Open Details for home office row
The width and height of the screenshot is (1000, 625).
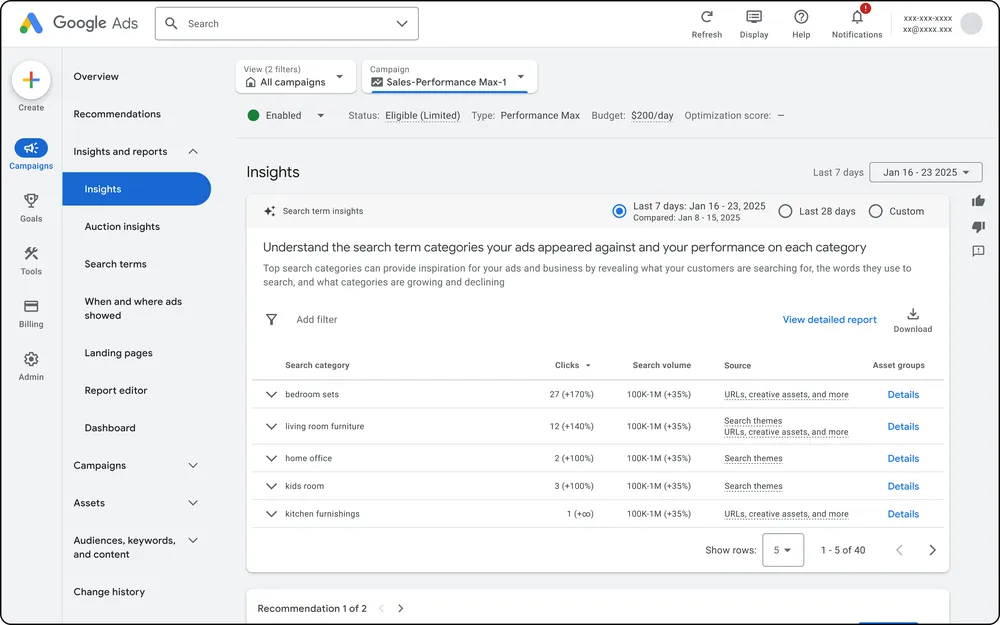point(903,459)
